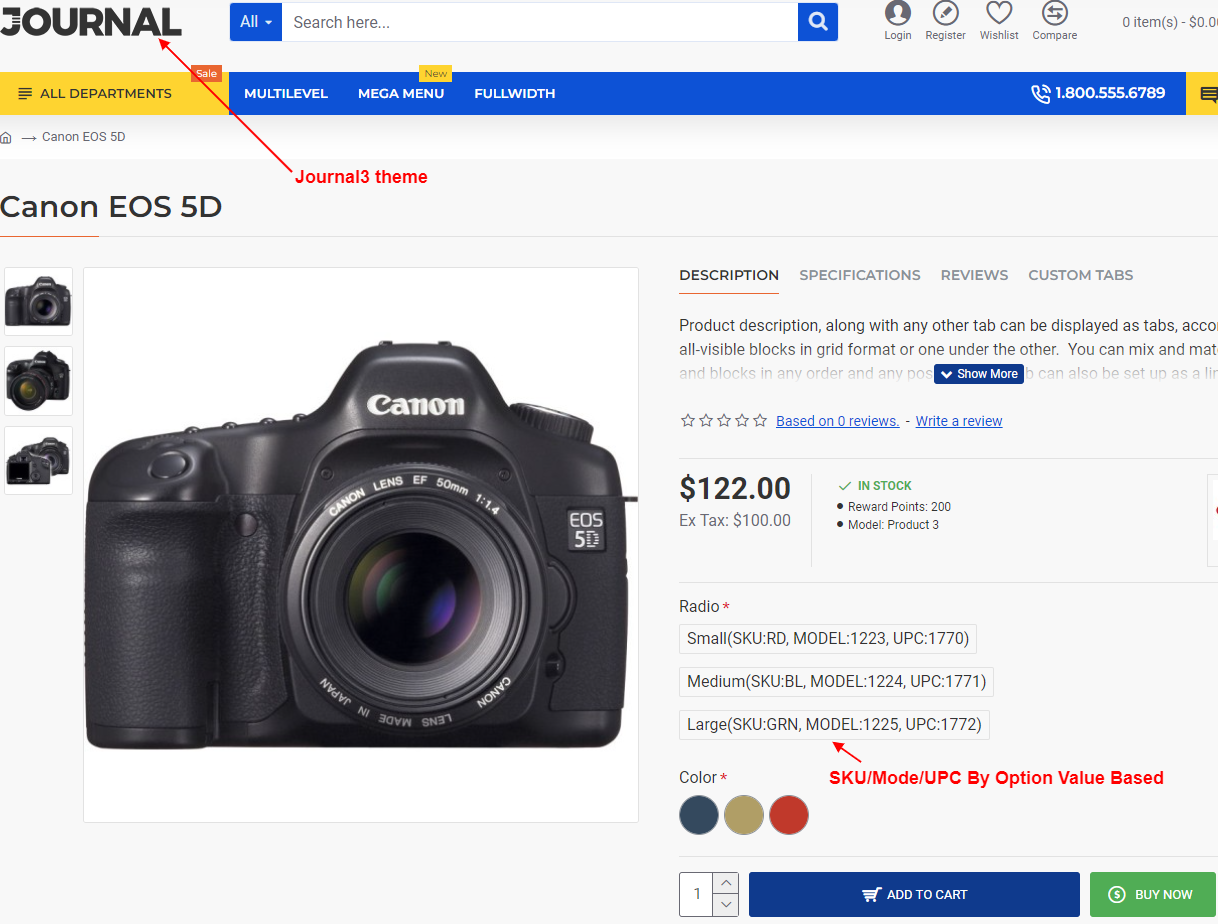This screenshot has height=924, width=1218.
Task: Select the first camera thumbnail
Action: click(39, 300)
